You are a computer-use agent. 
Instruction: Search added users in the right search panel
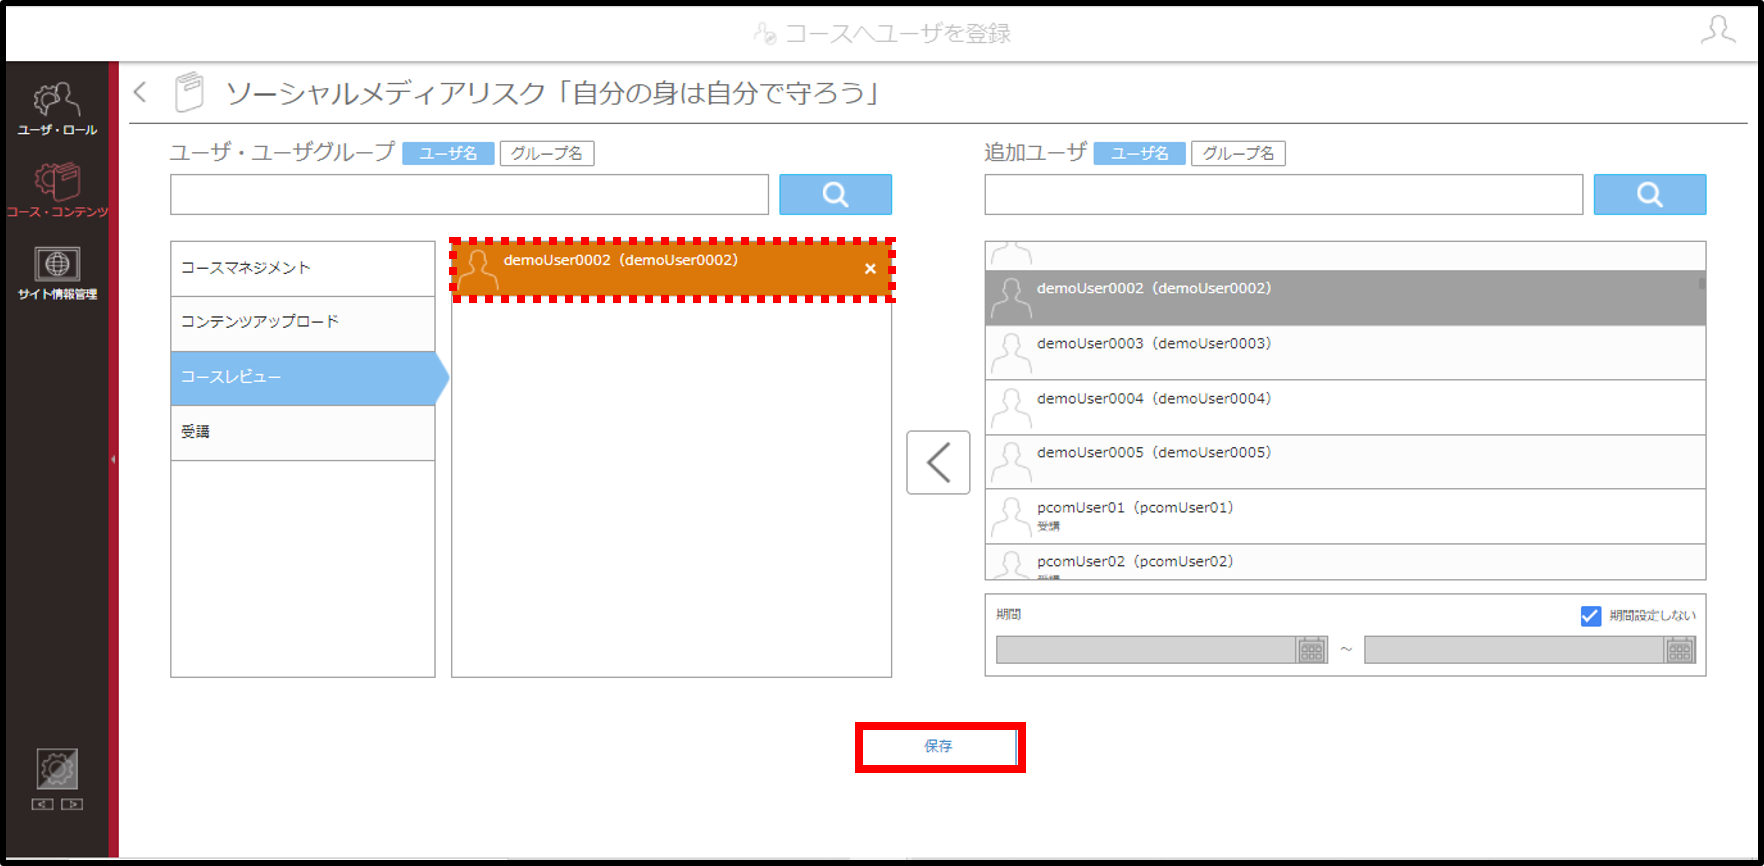[1649, 194]
